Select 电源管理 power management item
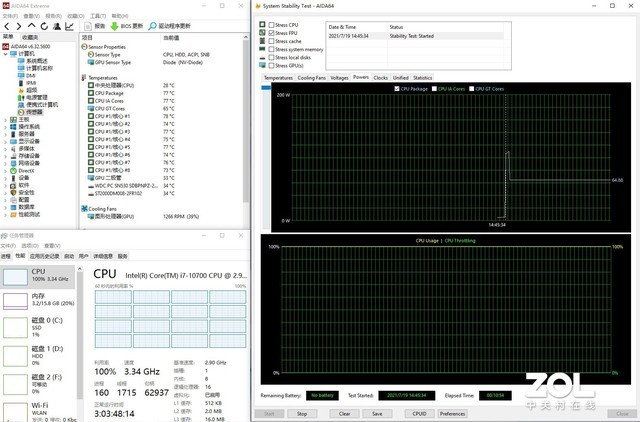 33,98
